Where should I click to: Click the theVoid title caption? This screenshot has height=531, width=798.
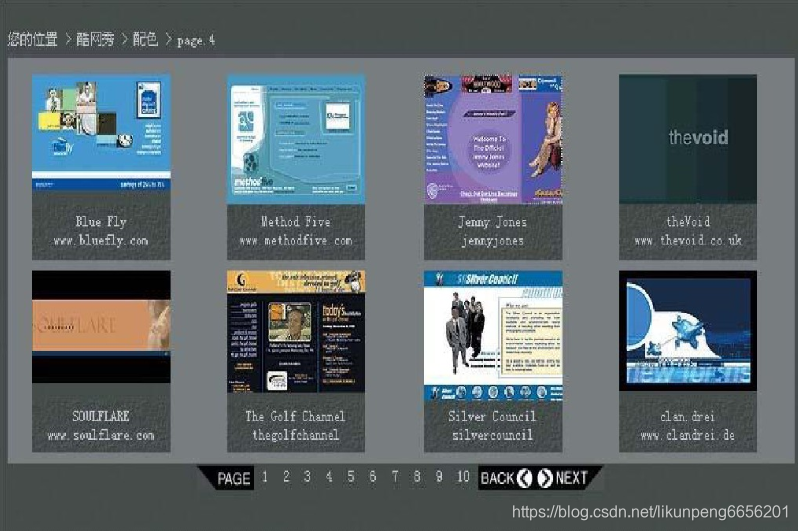(x=688, y=221)
